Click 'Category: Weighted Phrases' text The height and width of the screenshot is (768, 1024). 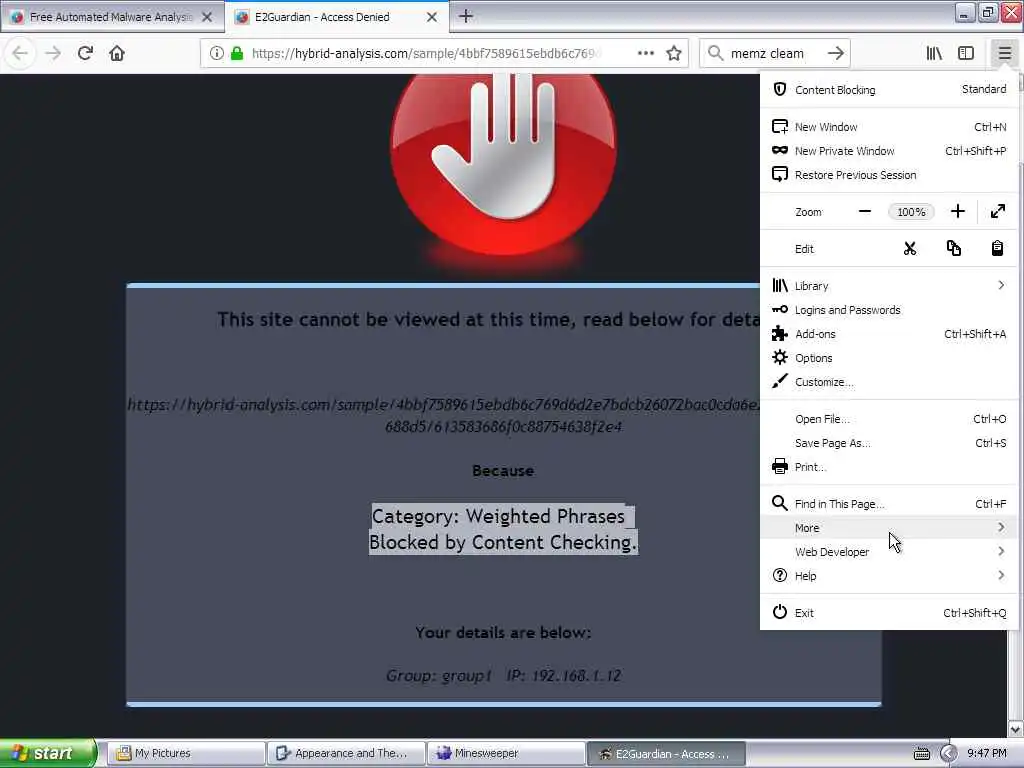(x=498, y=516)
